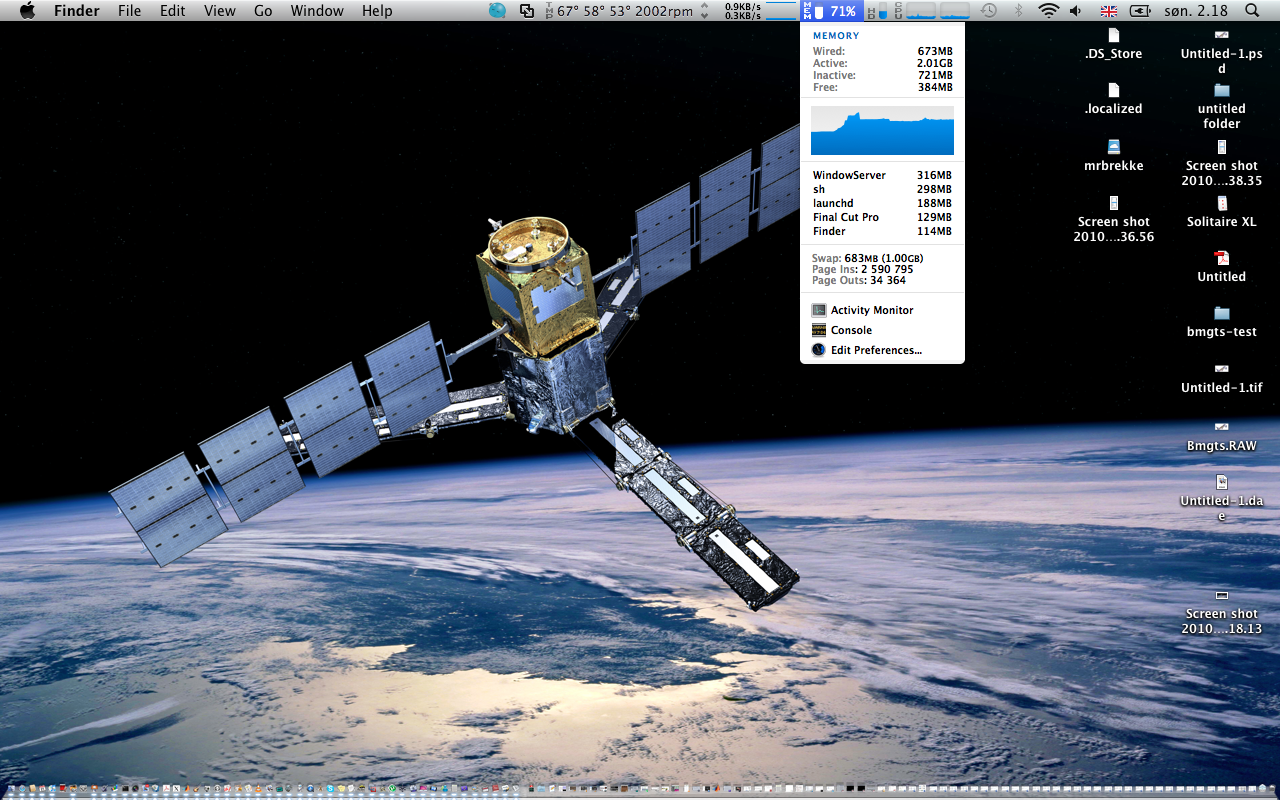Screen dimensions: 1280x800
Task: Open Spotlight search magnifier
Action: pyautogui.click(x=1252, y=11)
